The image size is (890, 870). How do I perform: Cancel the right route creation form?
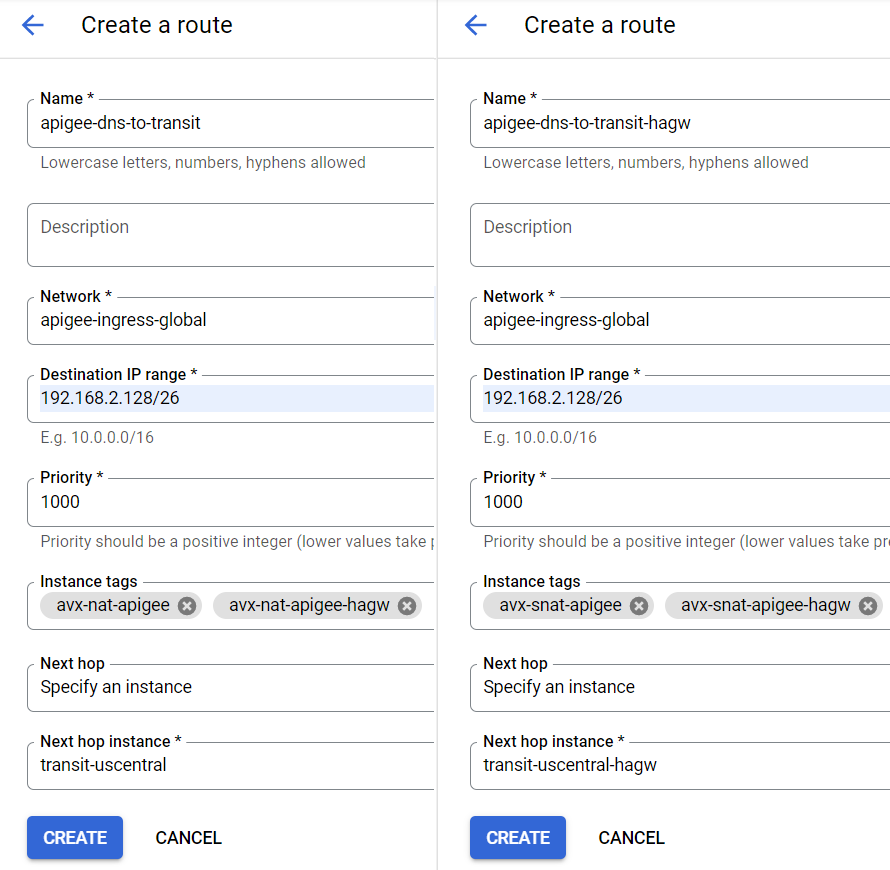[x=632, y=838]
